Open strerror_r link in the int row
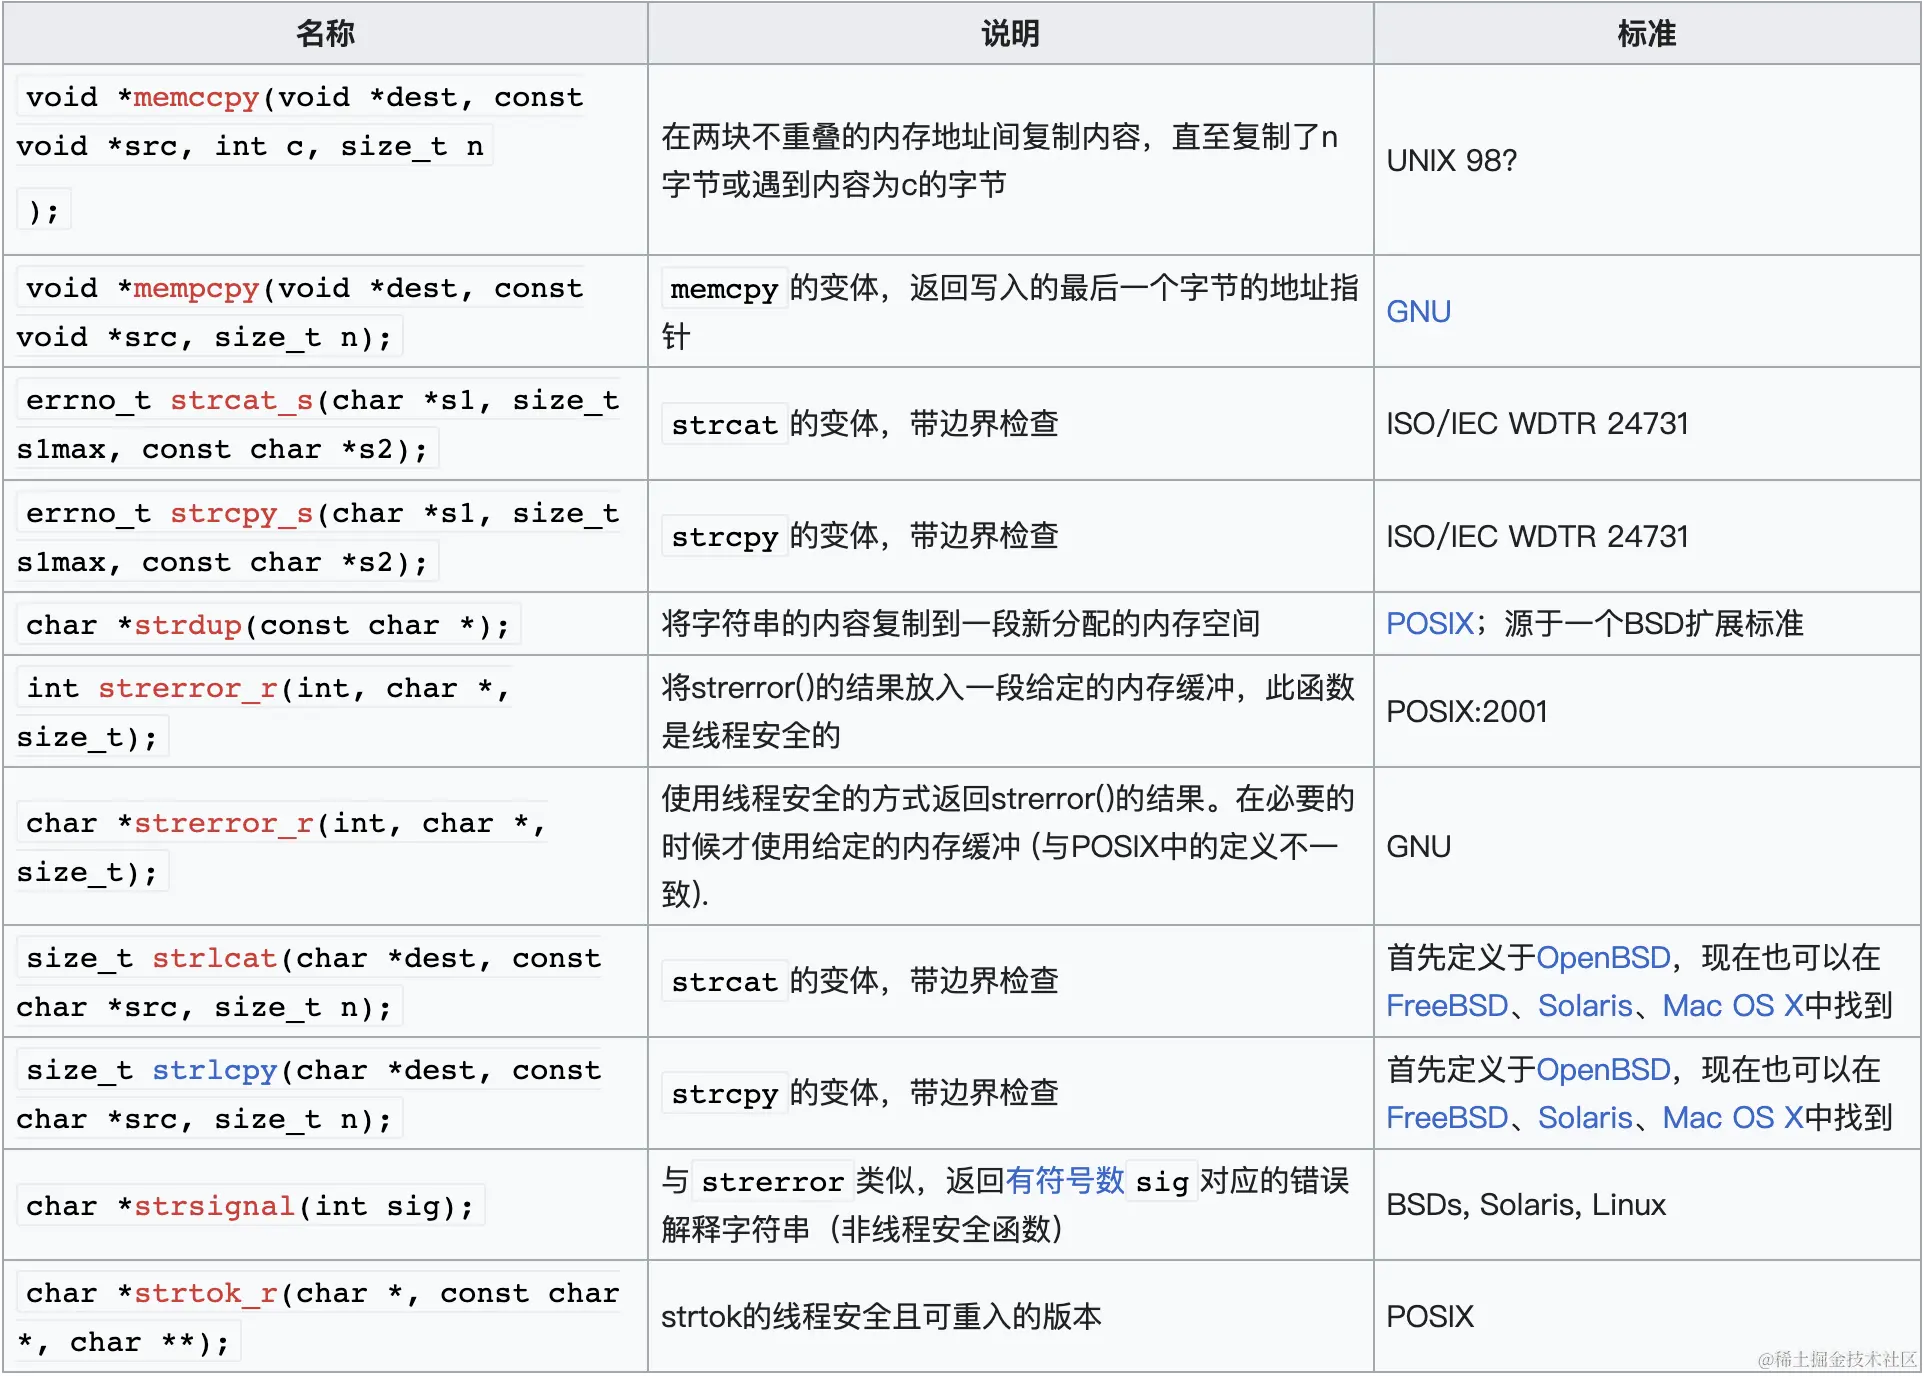 click(188, 689)
